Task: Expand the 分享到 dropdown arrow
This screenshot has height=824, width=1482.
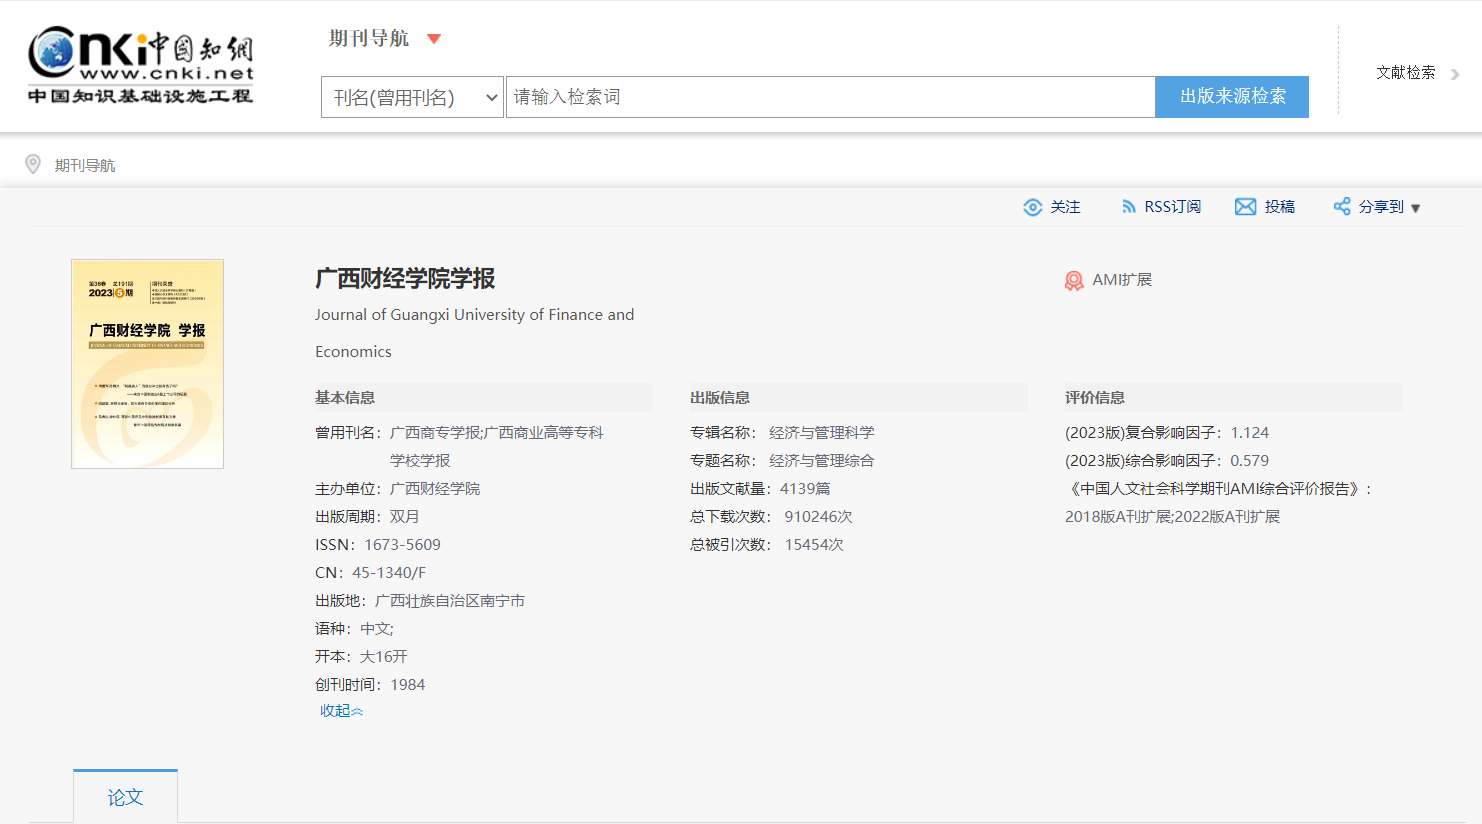Action: pos(1415,208)
